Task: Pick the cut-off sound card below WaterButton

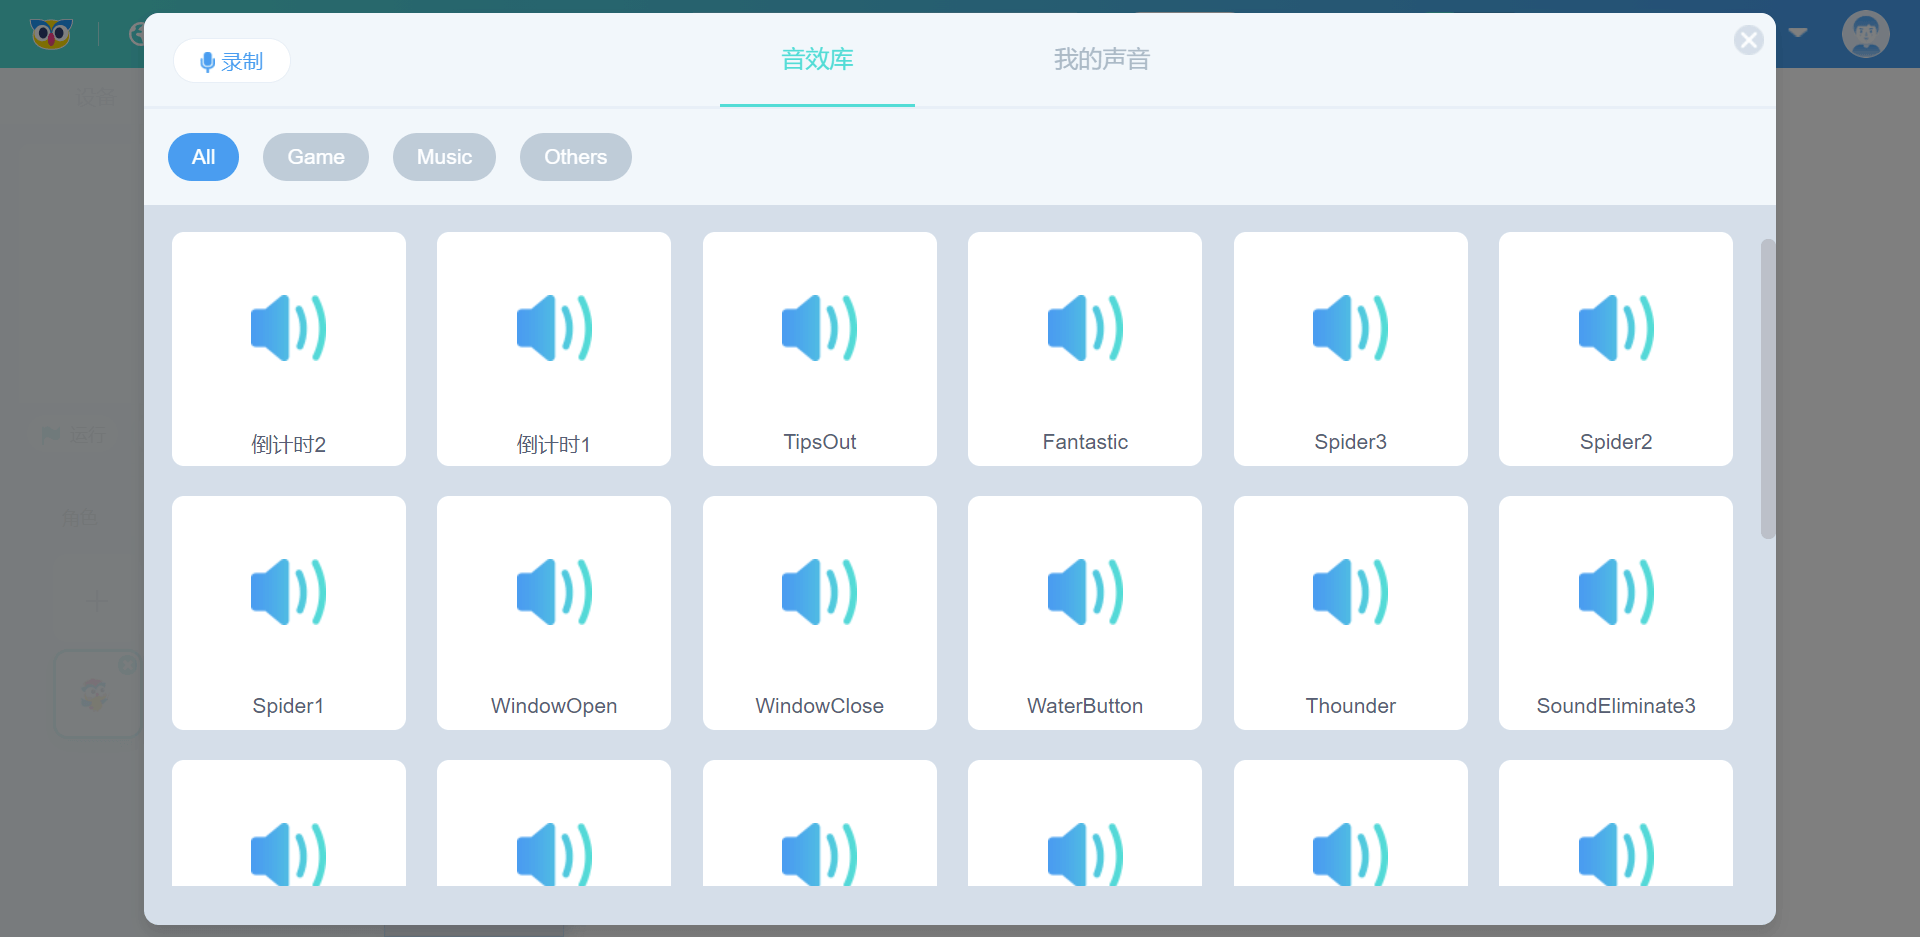Action: pyautogui.click(x=1085, y=823)
